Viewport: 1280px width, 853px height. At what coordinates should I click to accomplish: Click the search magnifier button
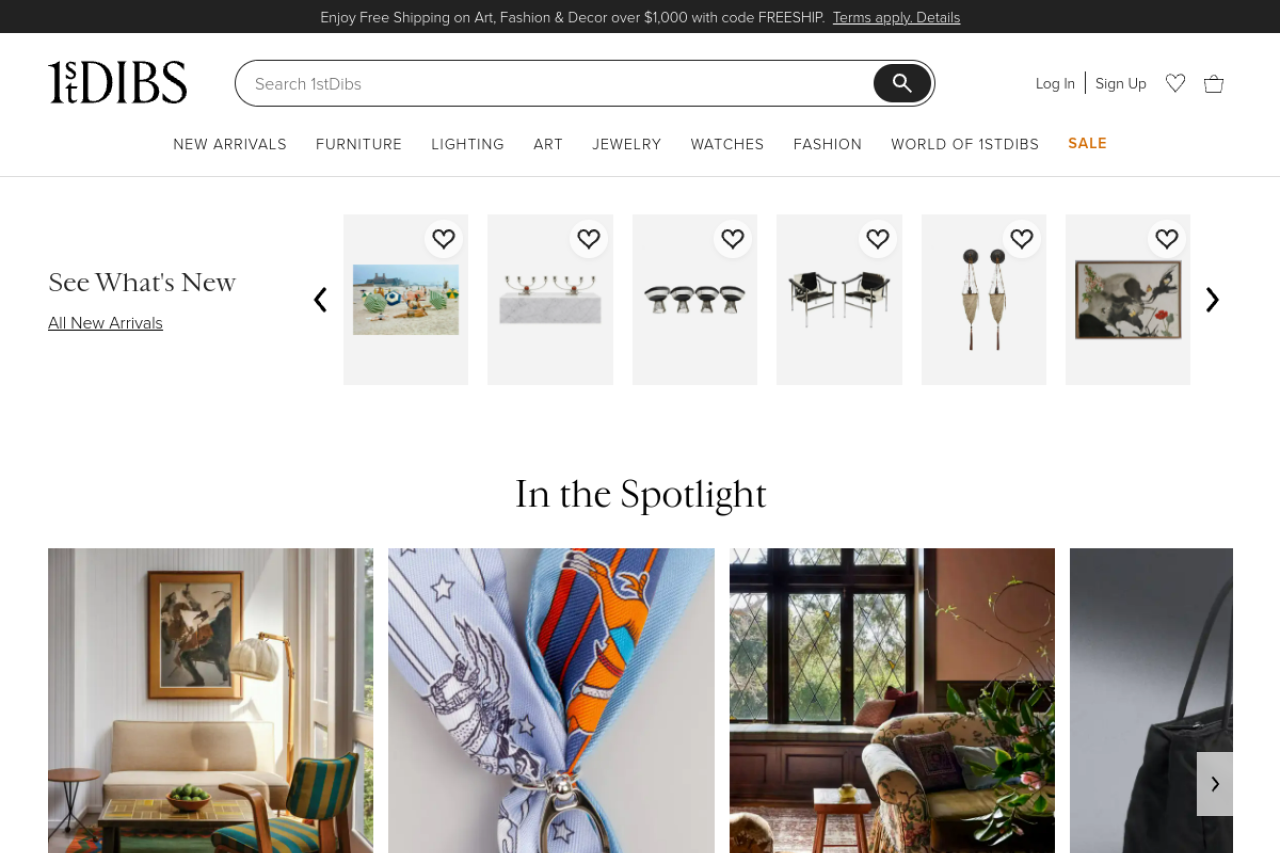pos(902,83)
